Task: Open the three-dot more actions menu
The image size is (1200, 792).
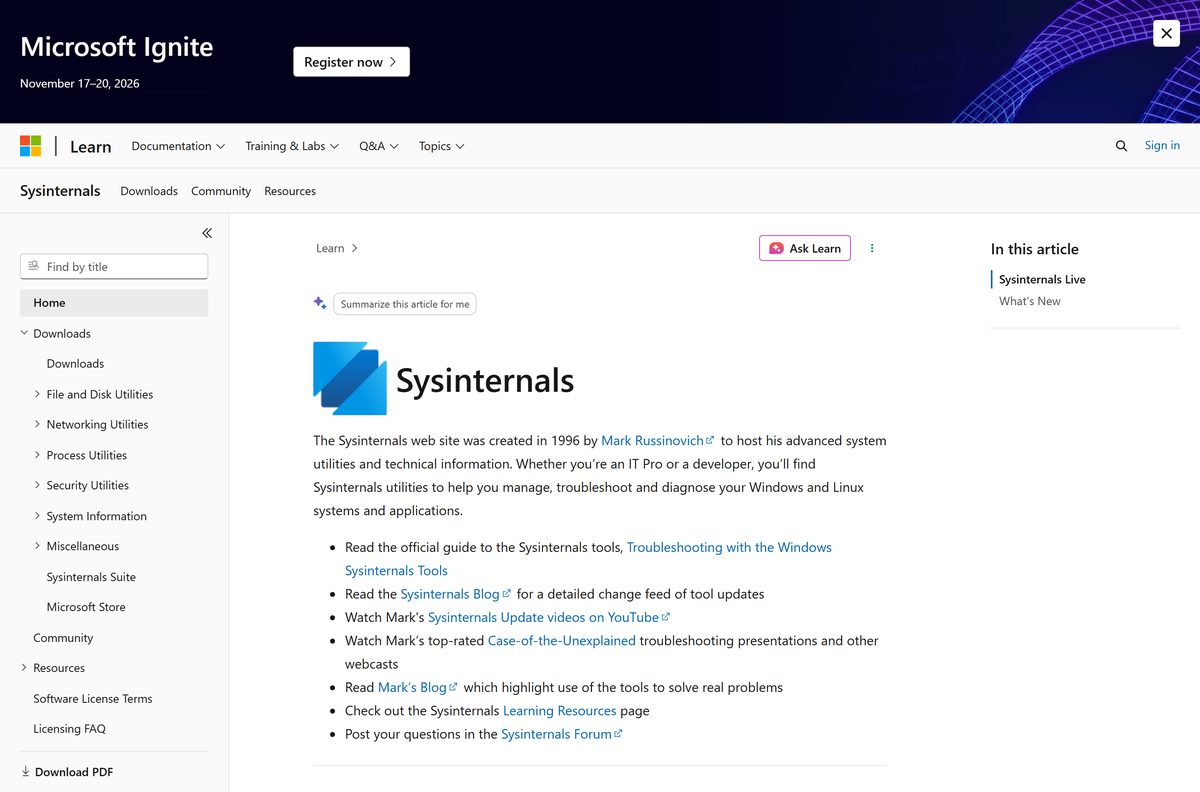Action: point(872,248)
